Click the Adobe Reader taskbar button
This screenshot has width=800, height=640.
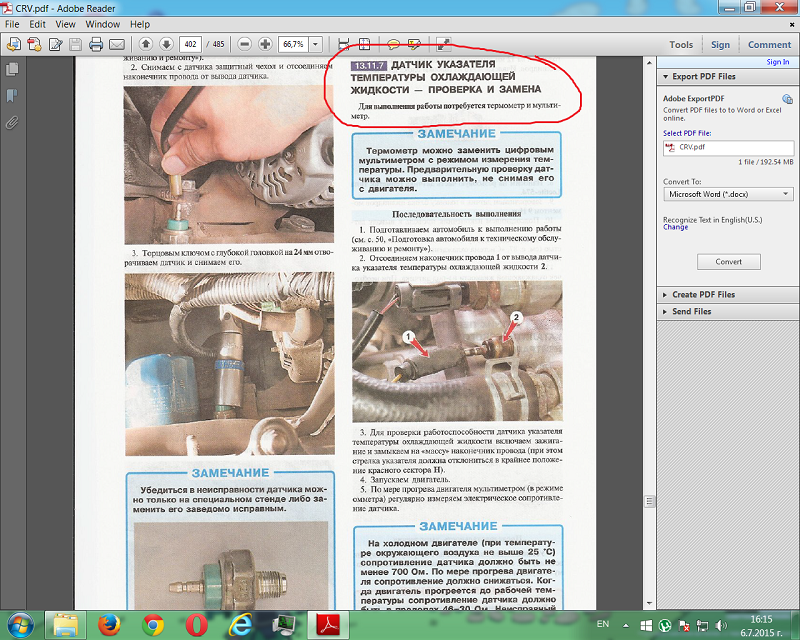(328, 625)
